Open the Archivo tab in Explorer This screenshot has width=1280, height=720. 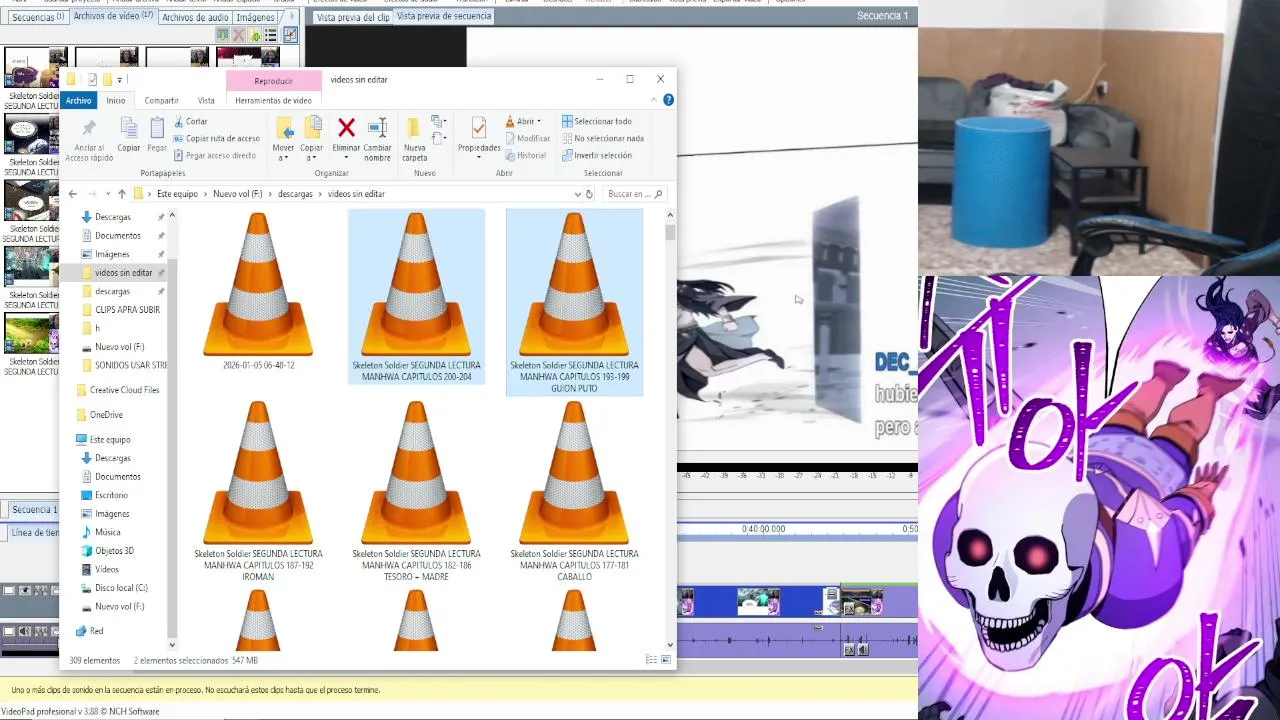click(78, 100)
